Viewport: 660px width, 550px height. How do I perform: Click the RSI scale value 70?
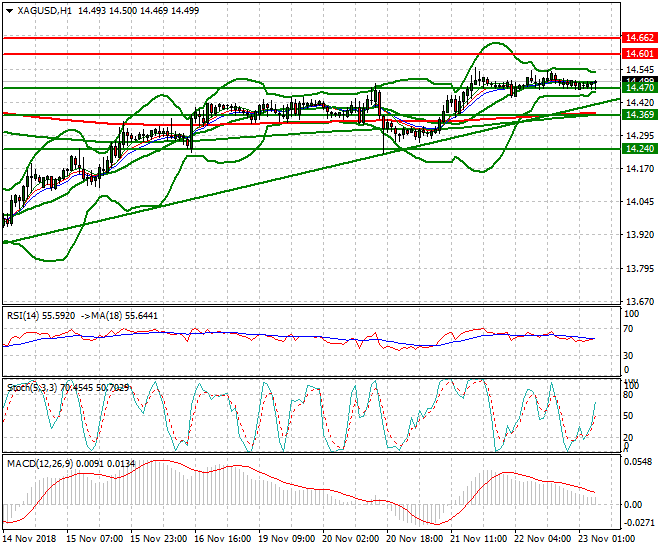tap(628, 329)
